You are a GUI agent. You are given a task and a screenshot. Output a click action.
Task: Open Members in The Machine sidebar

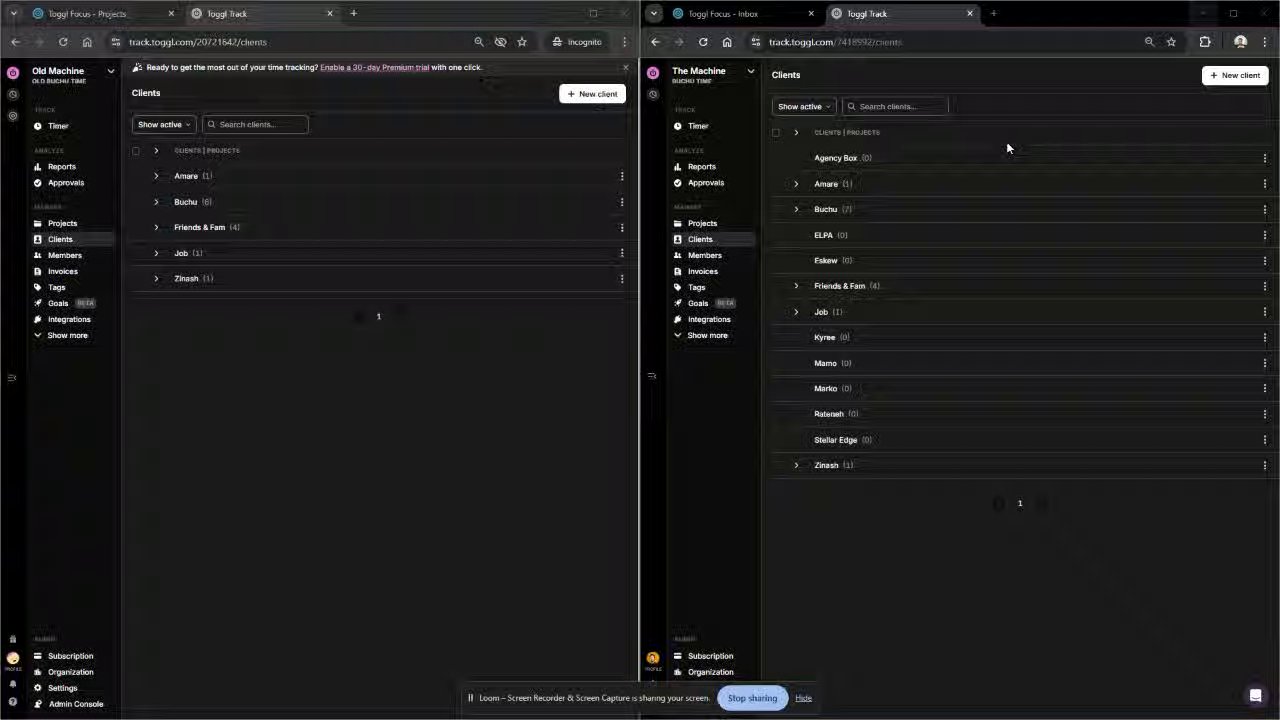pyautogui.click(x=704, y=255)
